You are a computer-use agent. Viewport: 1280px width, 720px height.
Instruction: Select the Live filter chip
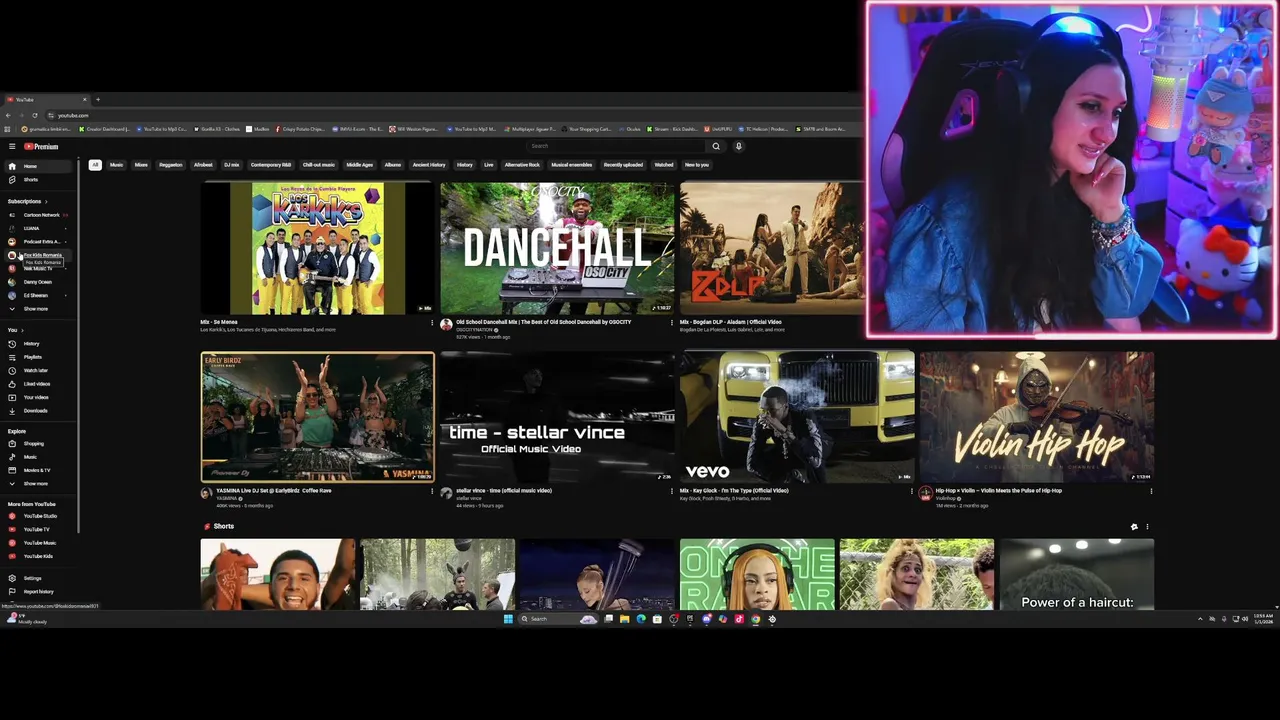(x=489, y=165)
